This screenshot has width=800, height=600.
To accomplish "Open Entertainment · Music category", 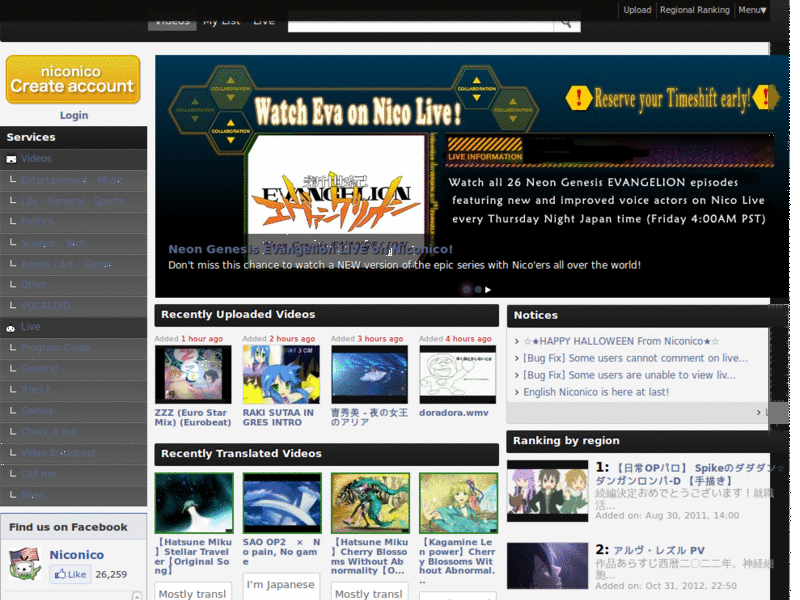I will (x=72, y=180).
